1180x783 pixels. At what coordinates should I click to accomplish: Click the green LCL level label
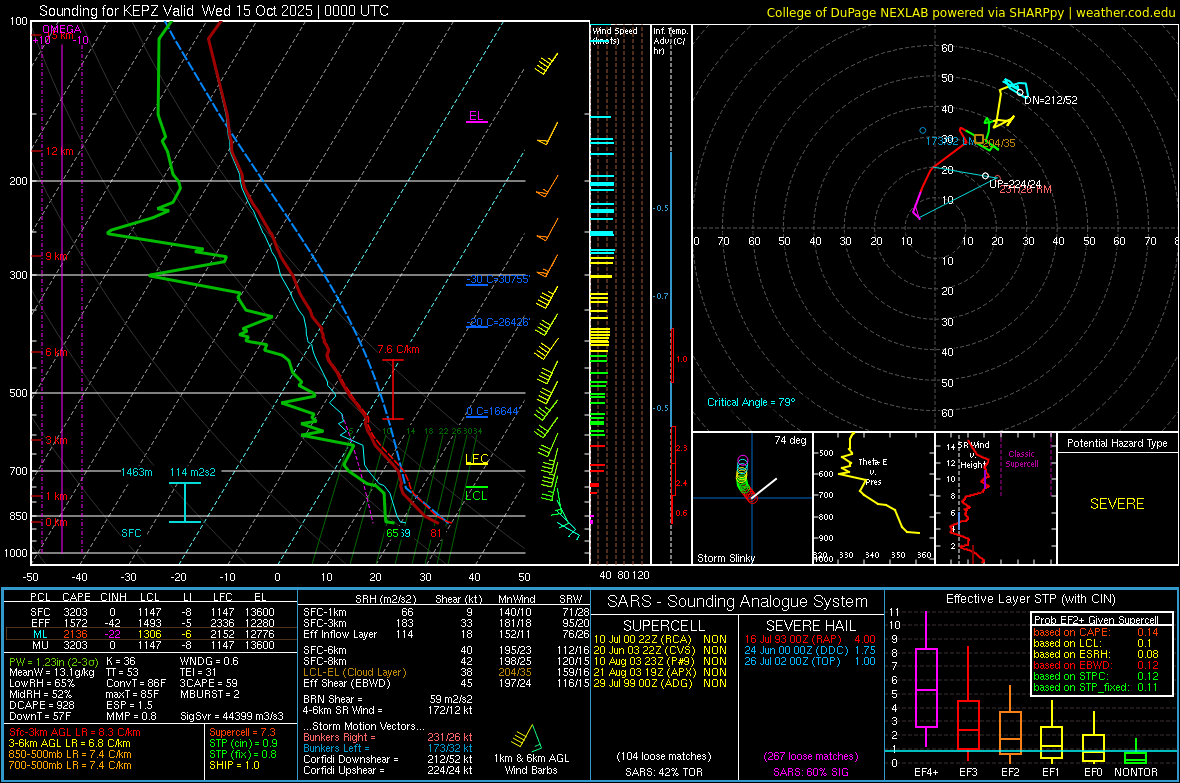(476, 495)
